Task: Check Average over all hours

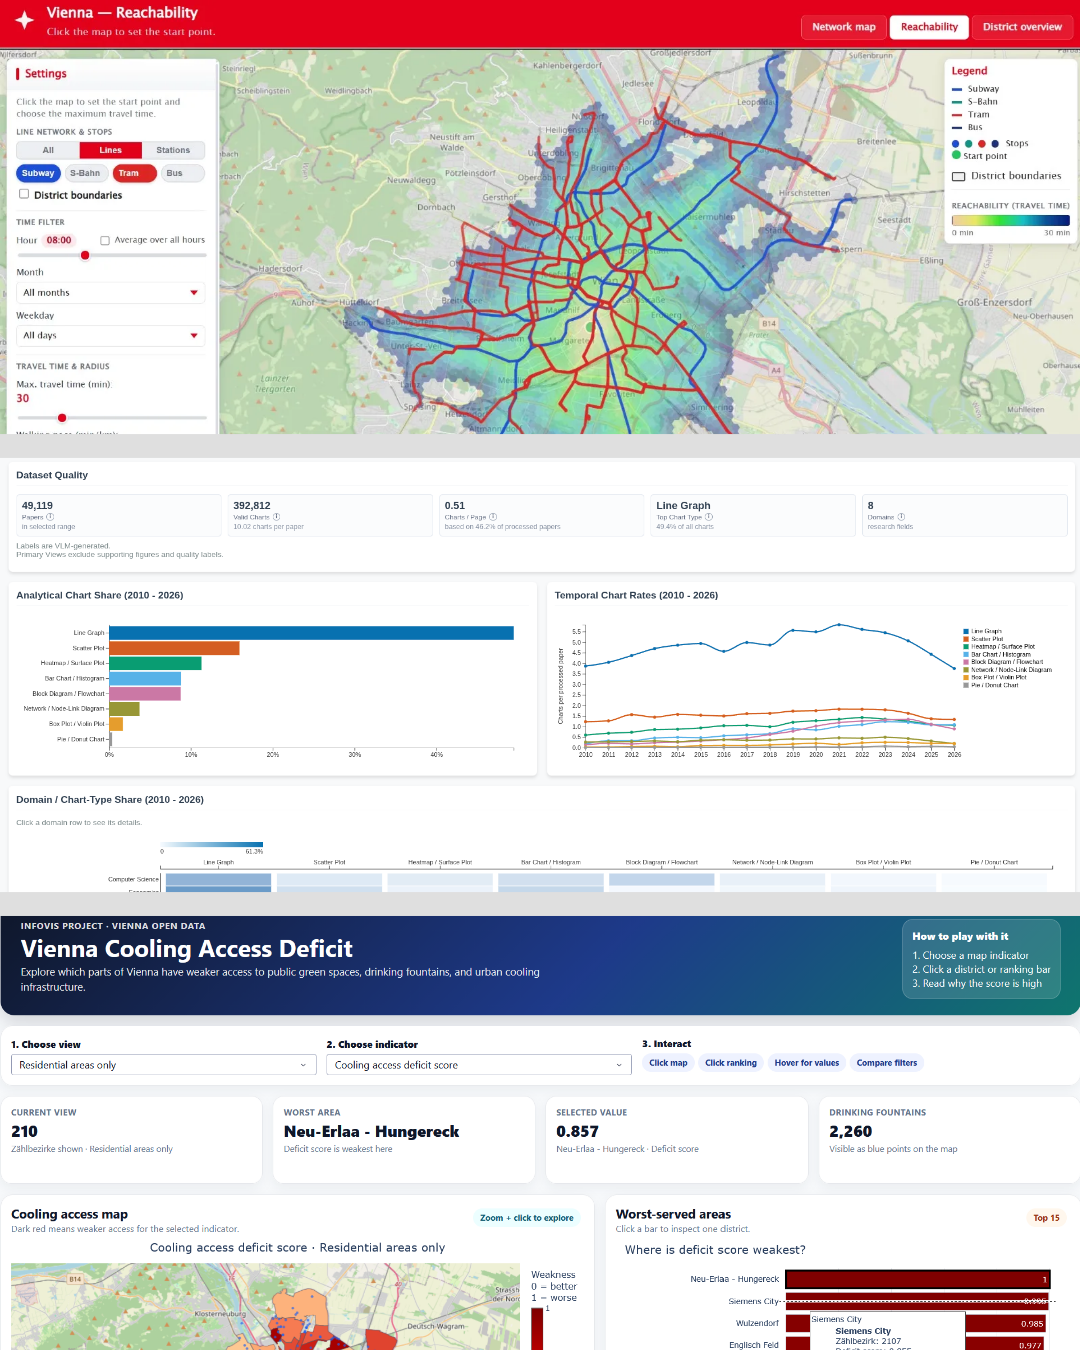Action: click(x=105, y=240)
